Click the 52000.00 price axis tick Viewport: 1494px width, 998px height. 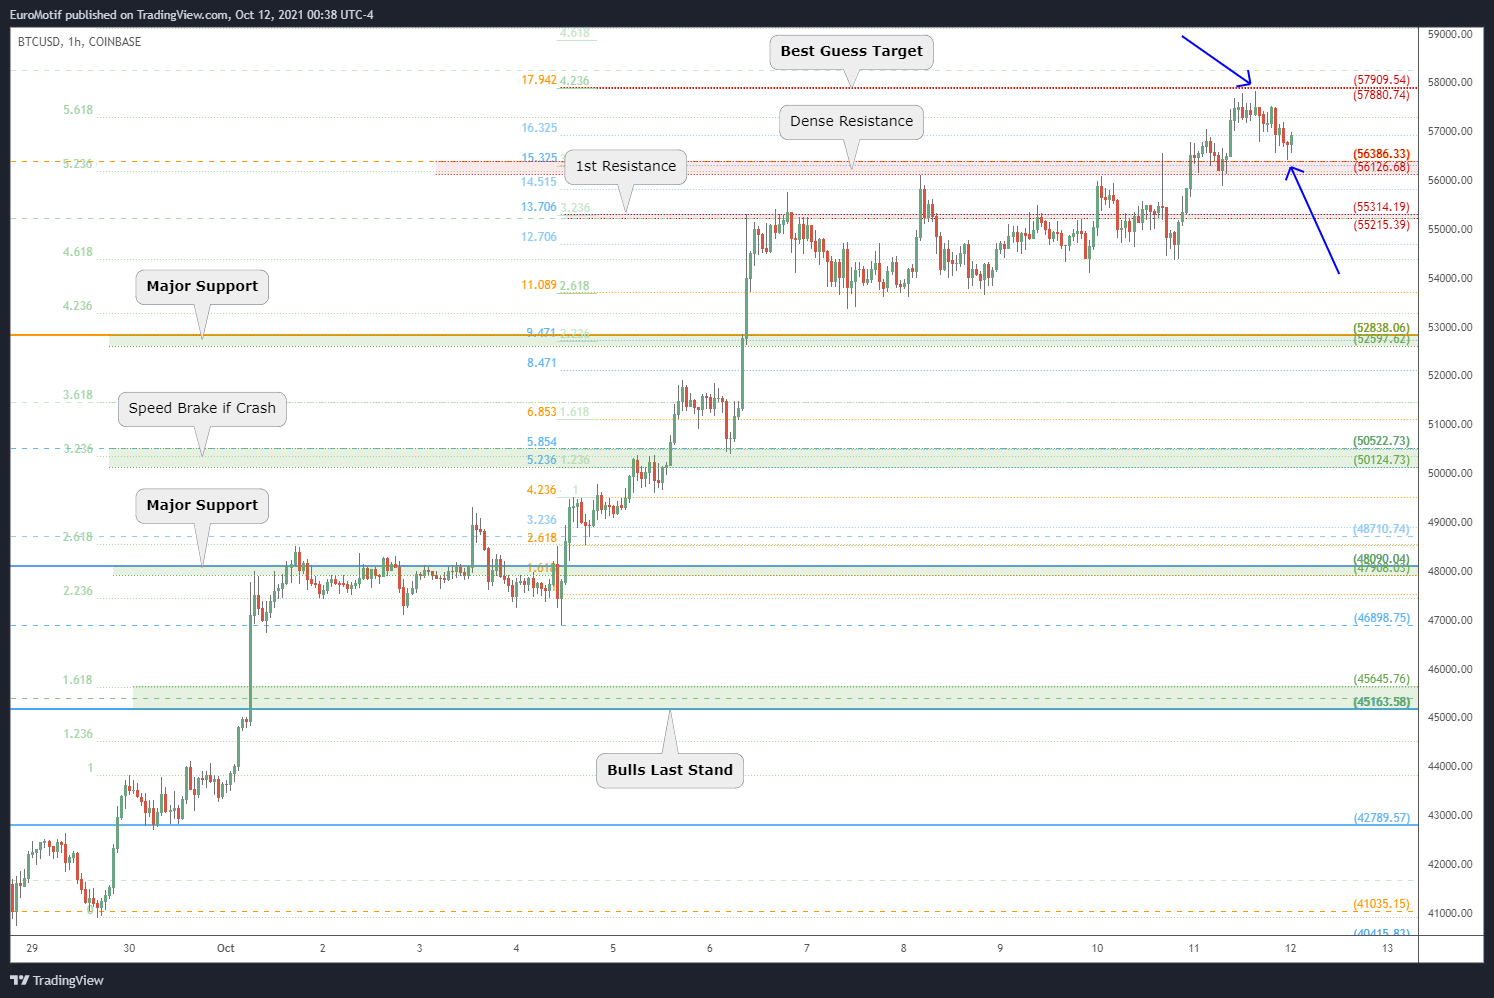[x=1450, y=376]
